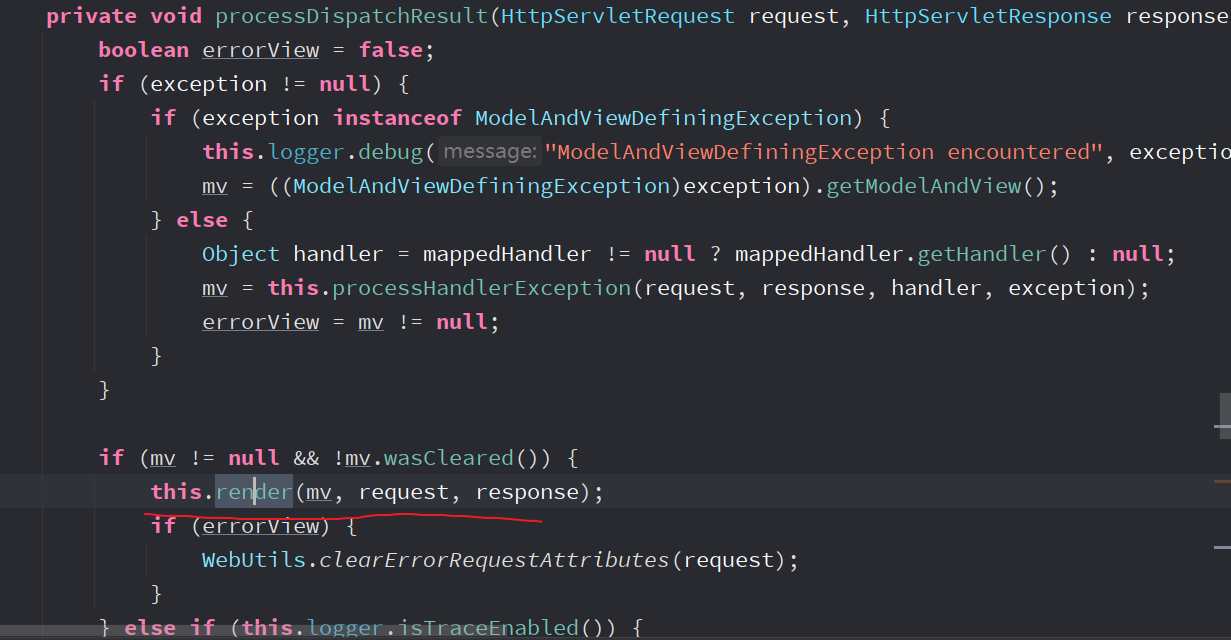Click errorView in the boolean declaration line

click(x=261, y=50)
